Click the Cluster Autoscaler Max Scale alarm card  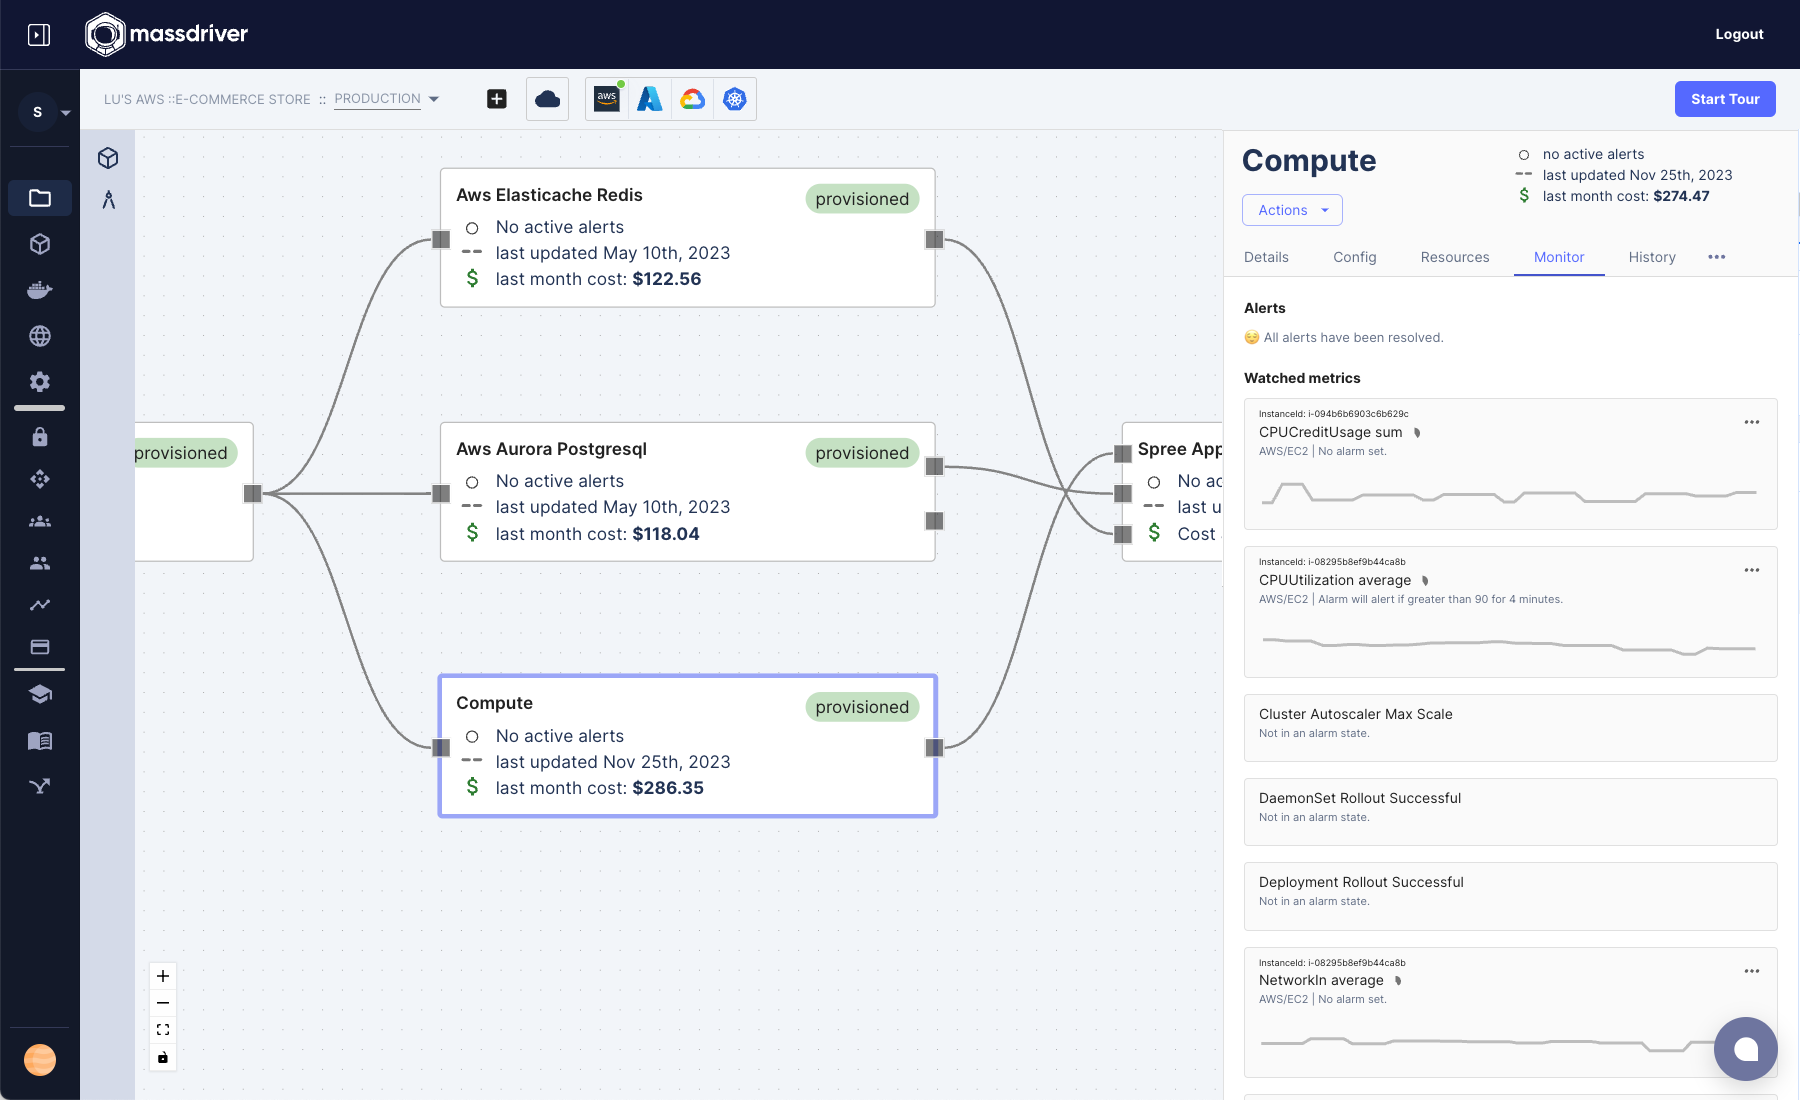tap(1510, 728)
